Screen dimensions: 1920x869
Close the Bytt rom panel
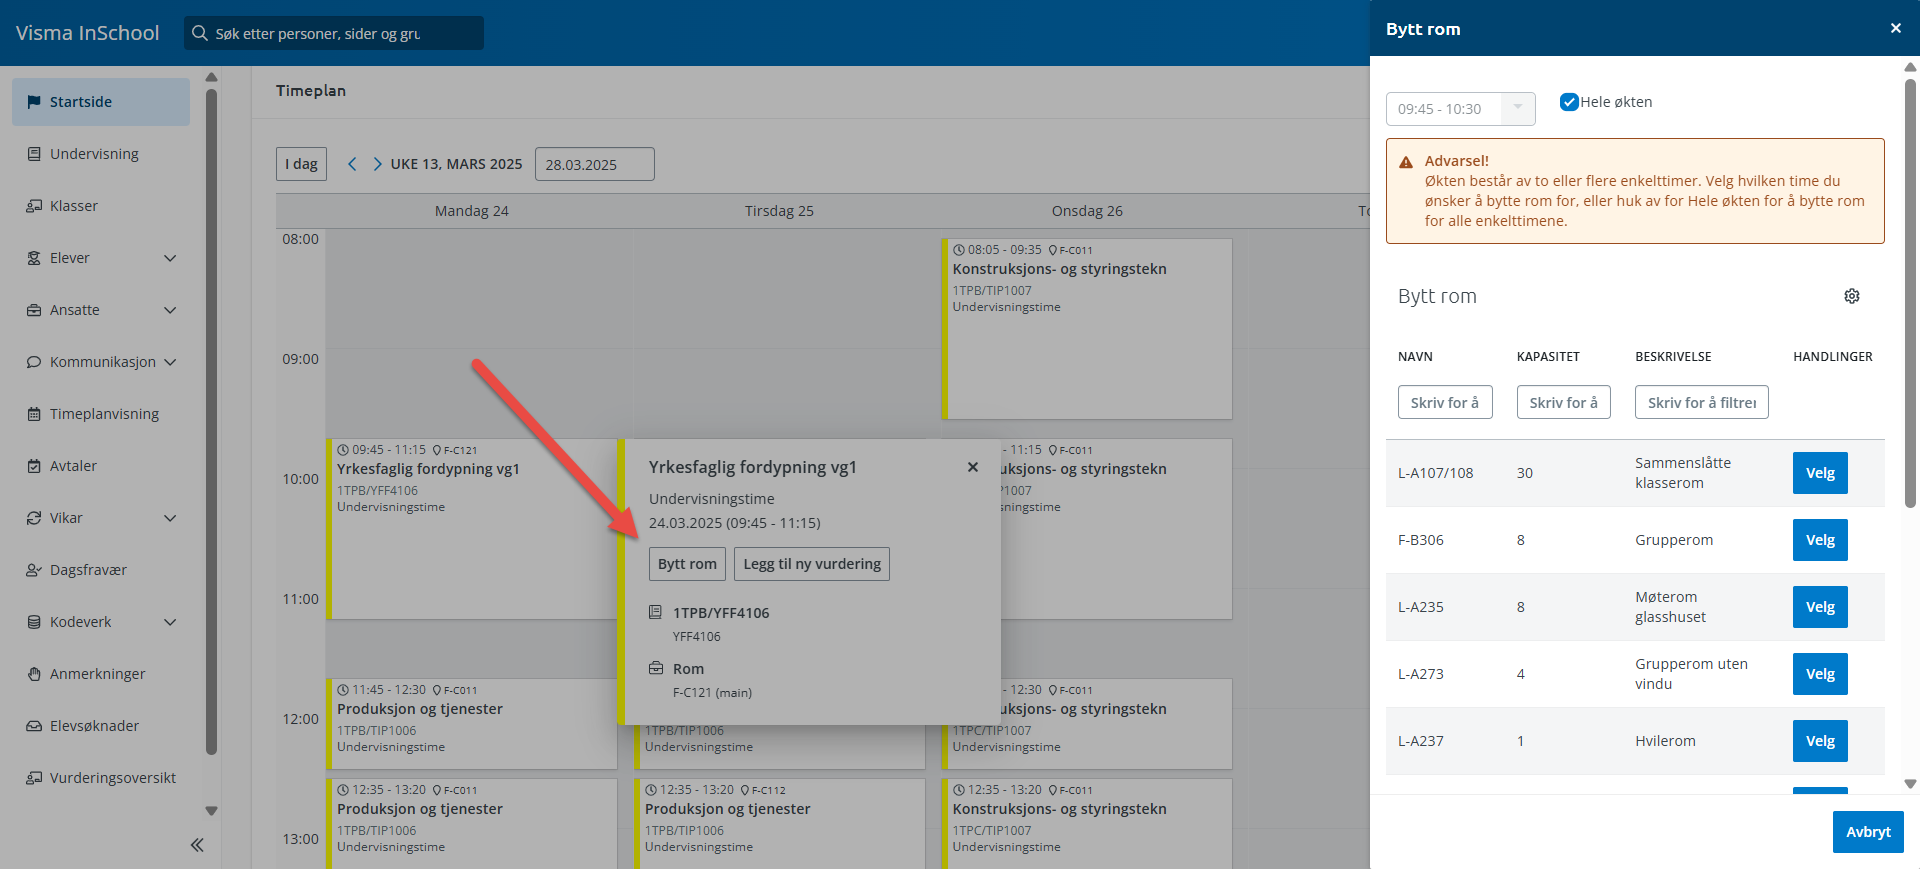pyautogui.click(x=1896, y=28)
